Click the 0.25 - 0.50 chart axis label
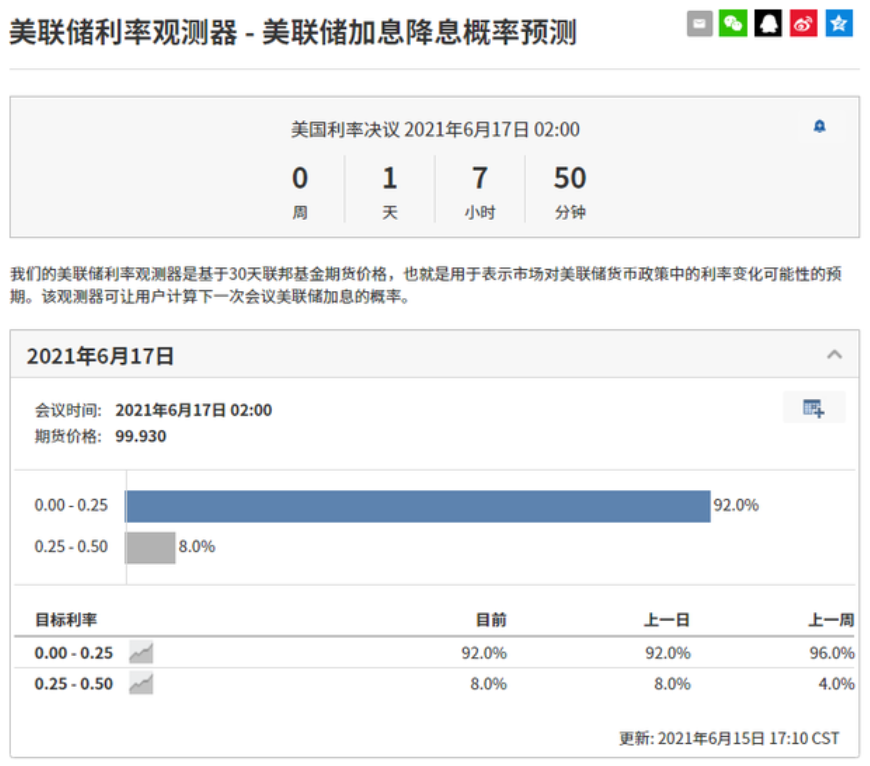Screen dimensions: 870x766 71,547
